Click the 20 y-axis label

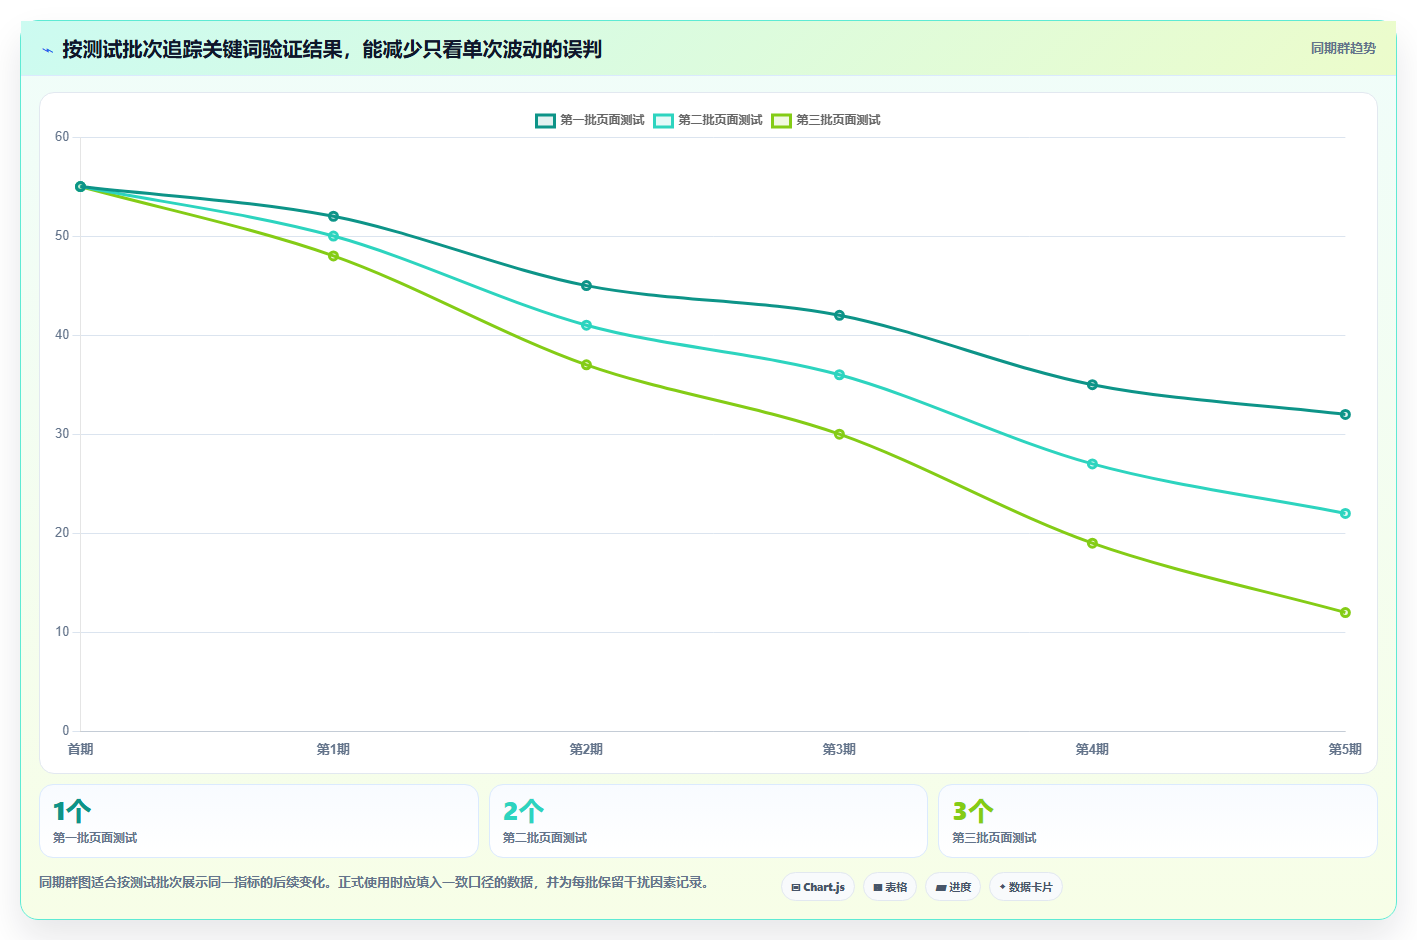[62, 533]
